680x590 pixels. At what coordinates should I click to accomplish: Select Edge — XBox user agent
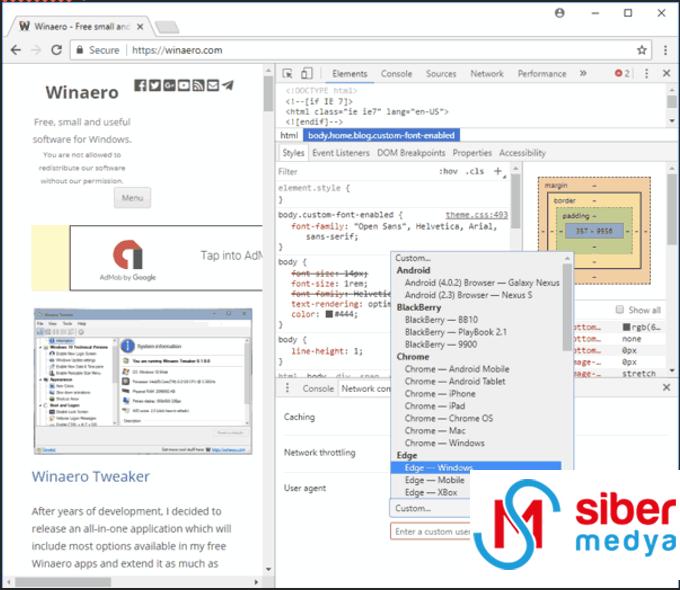coord(431,493)
